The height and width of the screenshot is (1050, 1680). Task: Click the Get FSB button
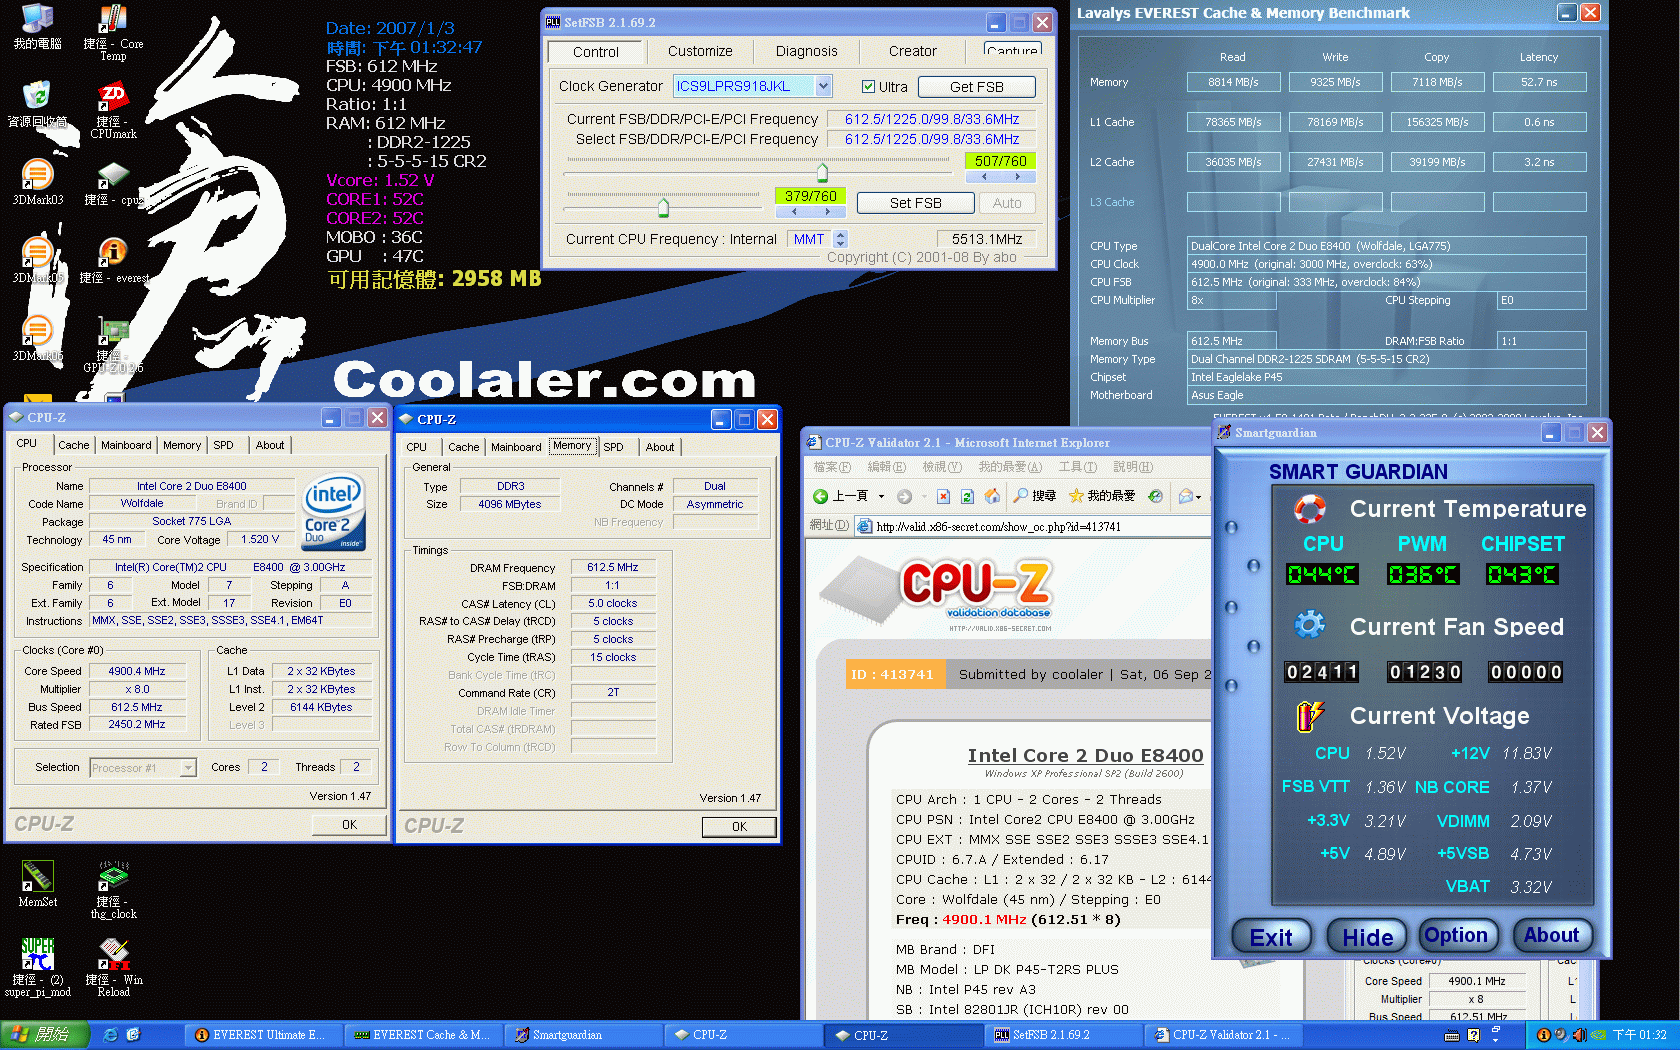[976, 87]
